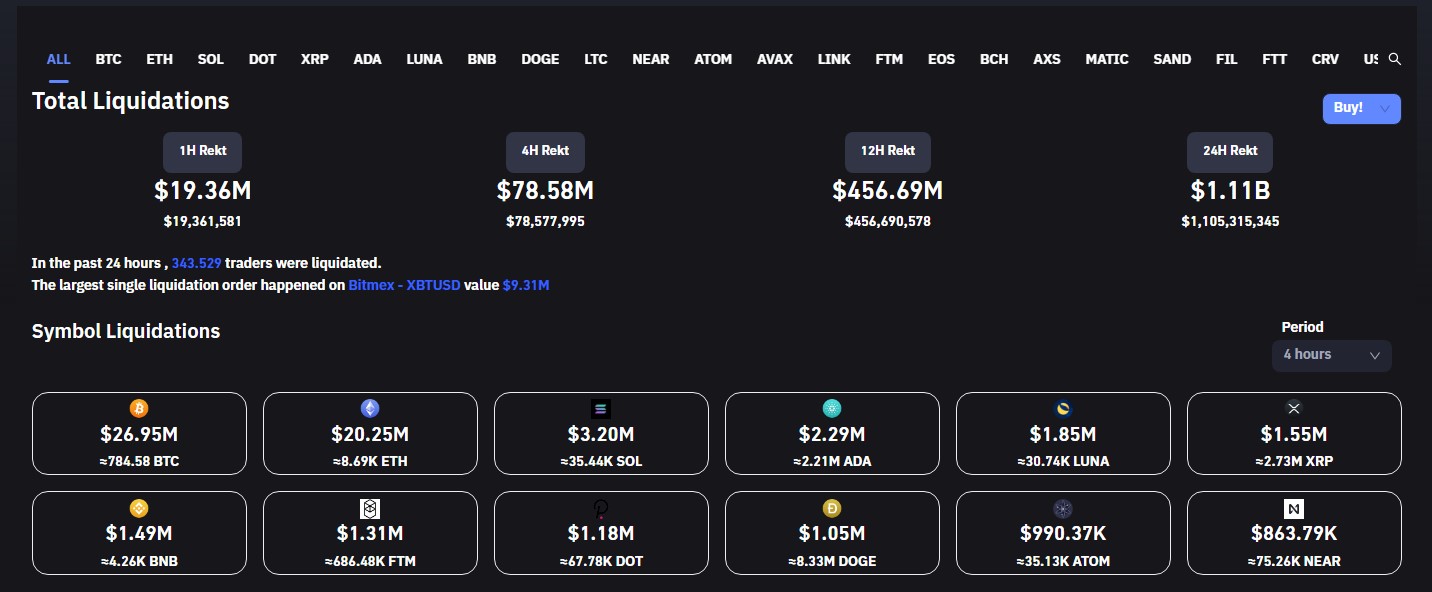Open the Bitmex - XBTUSD link

pyautogui.click(x=404, y=285)
